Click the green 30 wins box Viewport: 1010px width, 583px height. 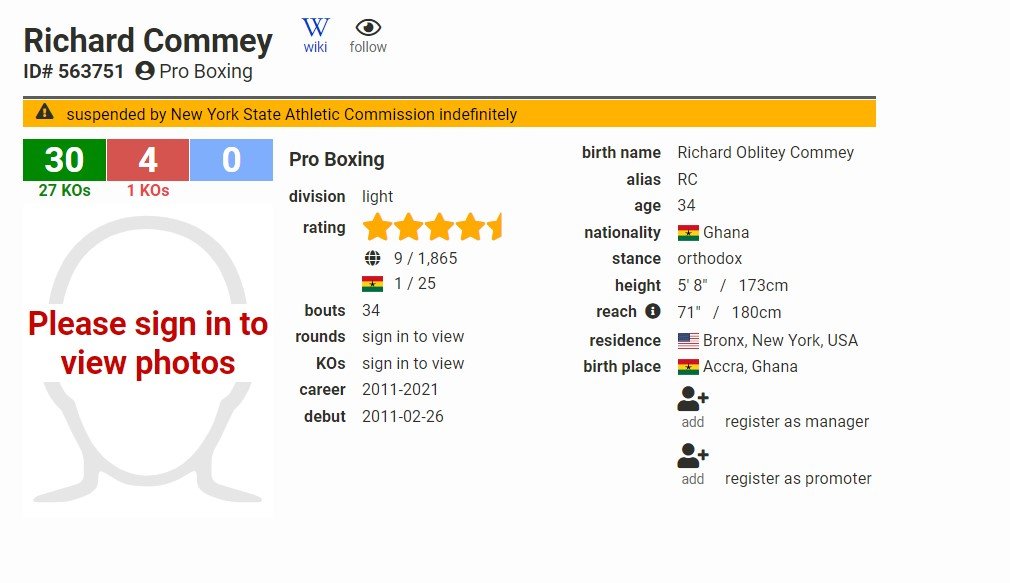point(64,160)
